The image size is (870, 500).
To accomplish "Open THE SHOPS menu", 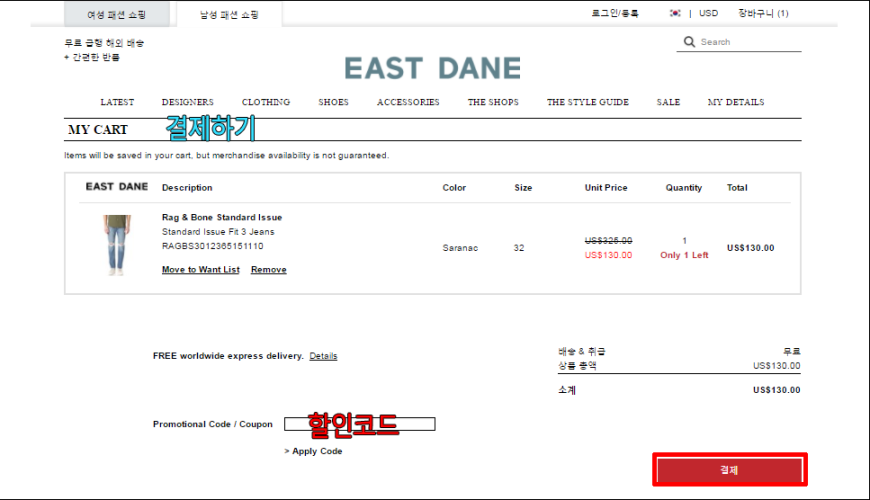I will [x=493, y=102].
